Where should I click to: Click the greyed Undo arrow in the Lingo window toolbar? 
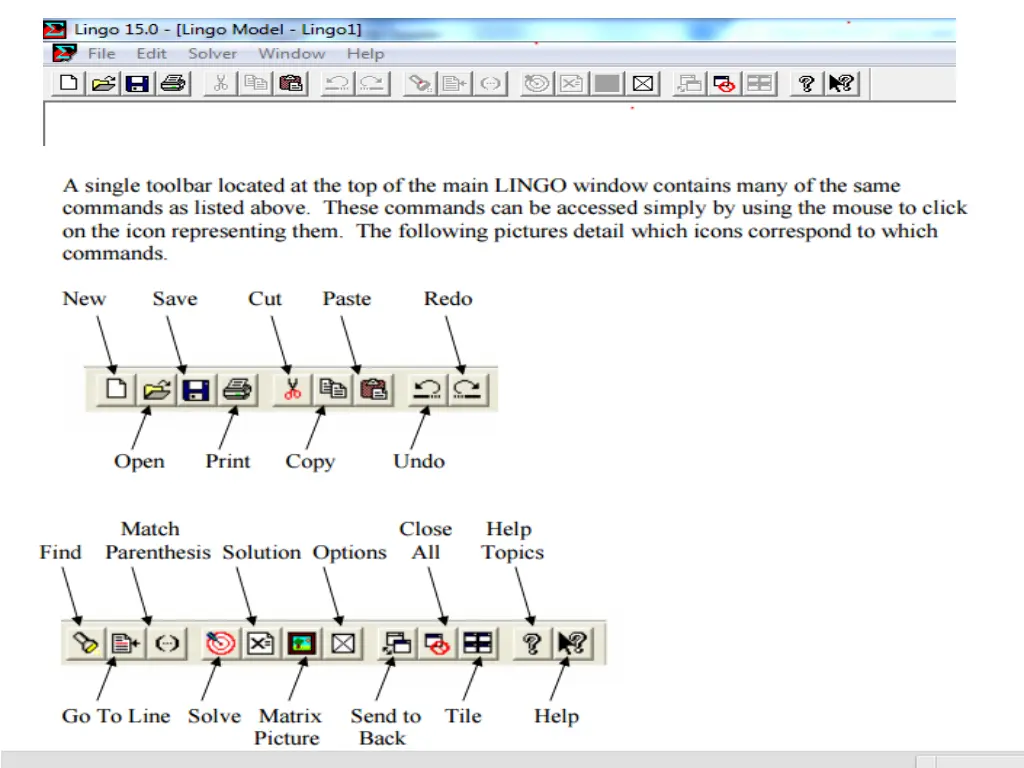pos(338,84)
